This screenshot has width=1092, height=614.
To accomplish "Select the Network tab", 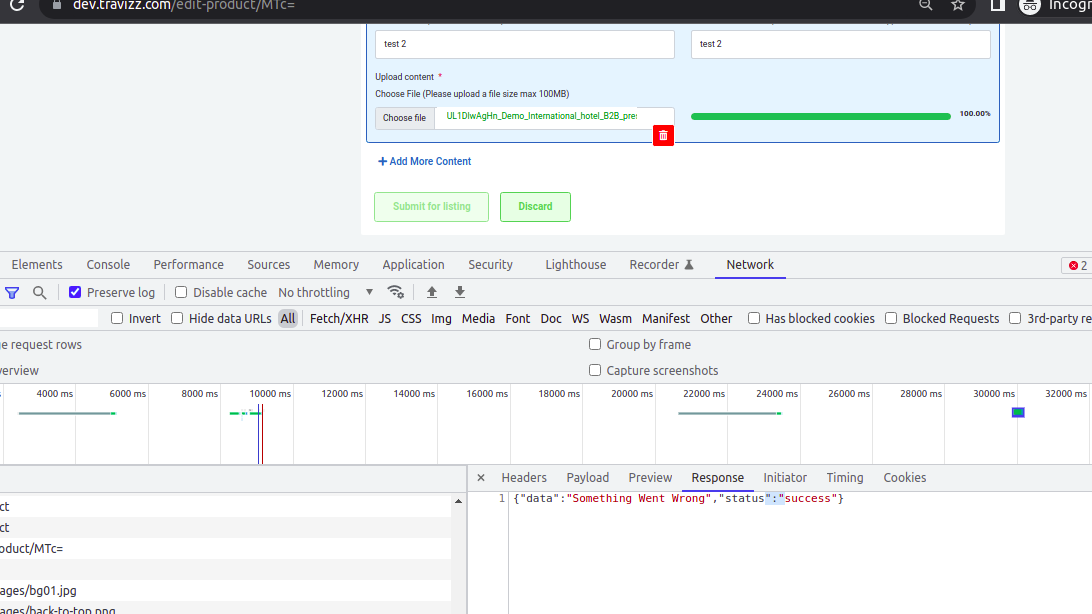I will pos(750,265).
